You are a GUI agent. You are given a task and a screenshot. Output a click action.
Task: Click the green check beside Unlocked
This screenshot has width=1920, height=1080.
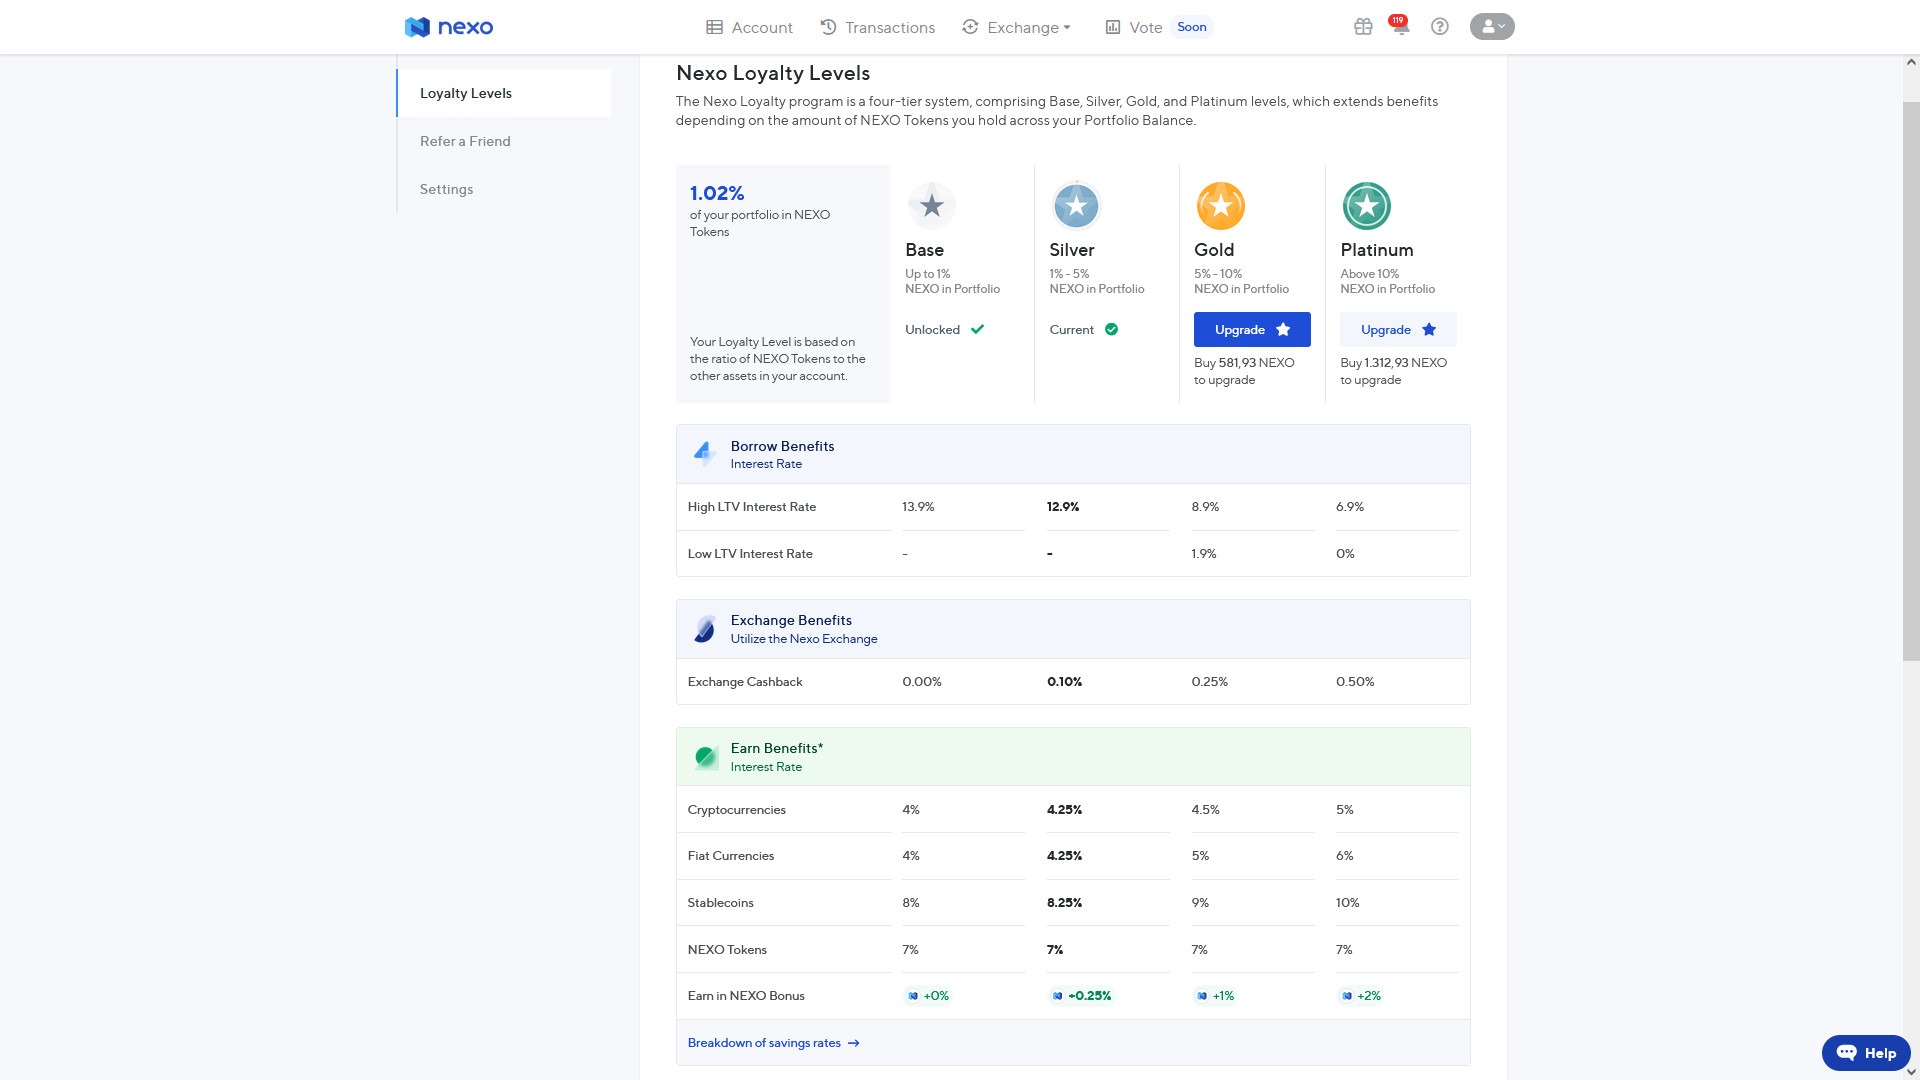pos(977,329)
